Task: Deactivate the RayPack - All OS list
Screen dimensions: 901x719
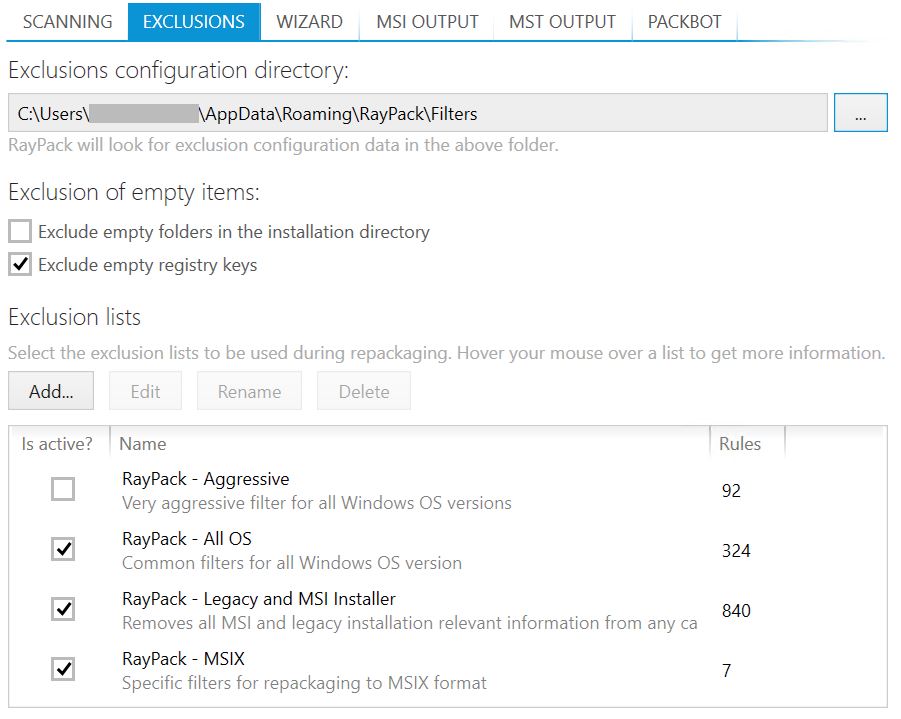Action: [63, 550]
